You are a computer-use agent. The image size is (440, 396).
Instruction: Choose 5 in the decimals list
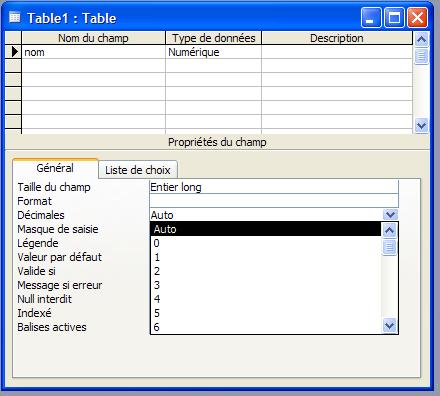[x=266, y=313]
